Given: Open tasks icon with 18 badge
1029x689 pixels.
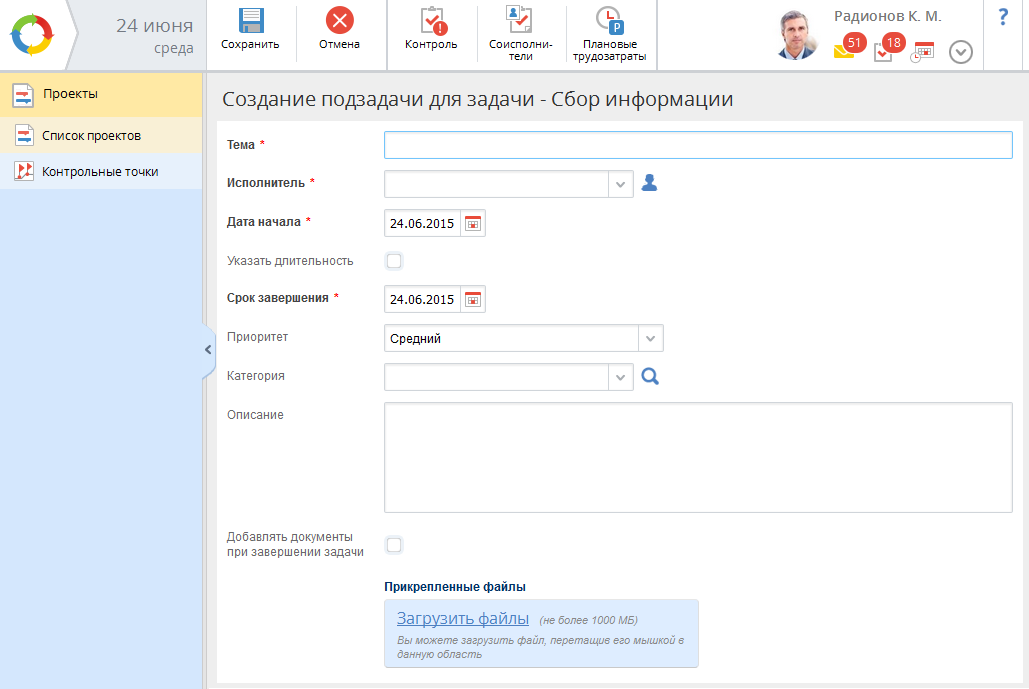Looking at the screenshot, I should 884,51.
